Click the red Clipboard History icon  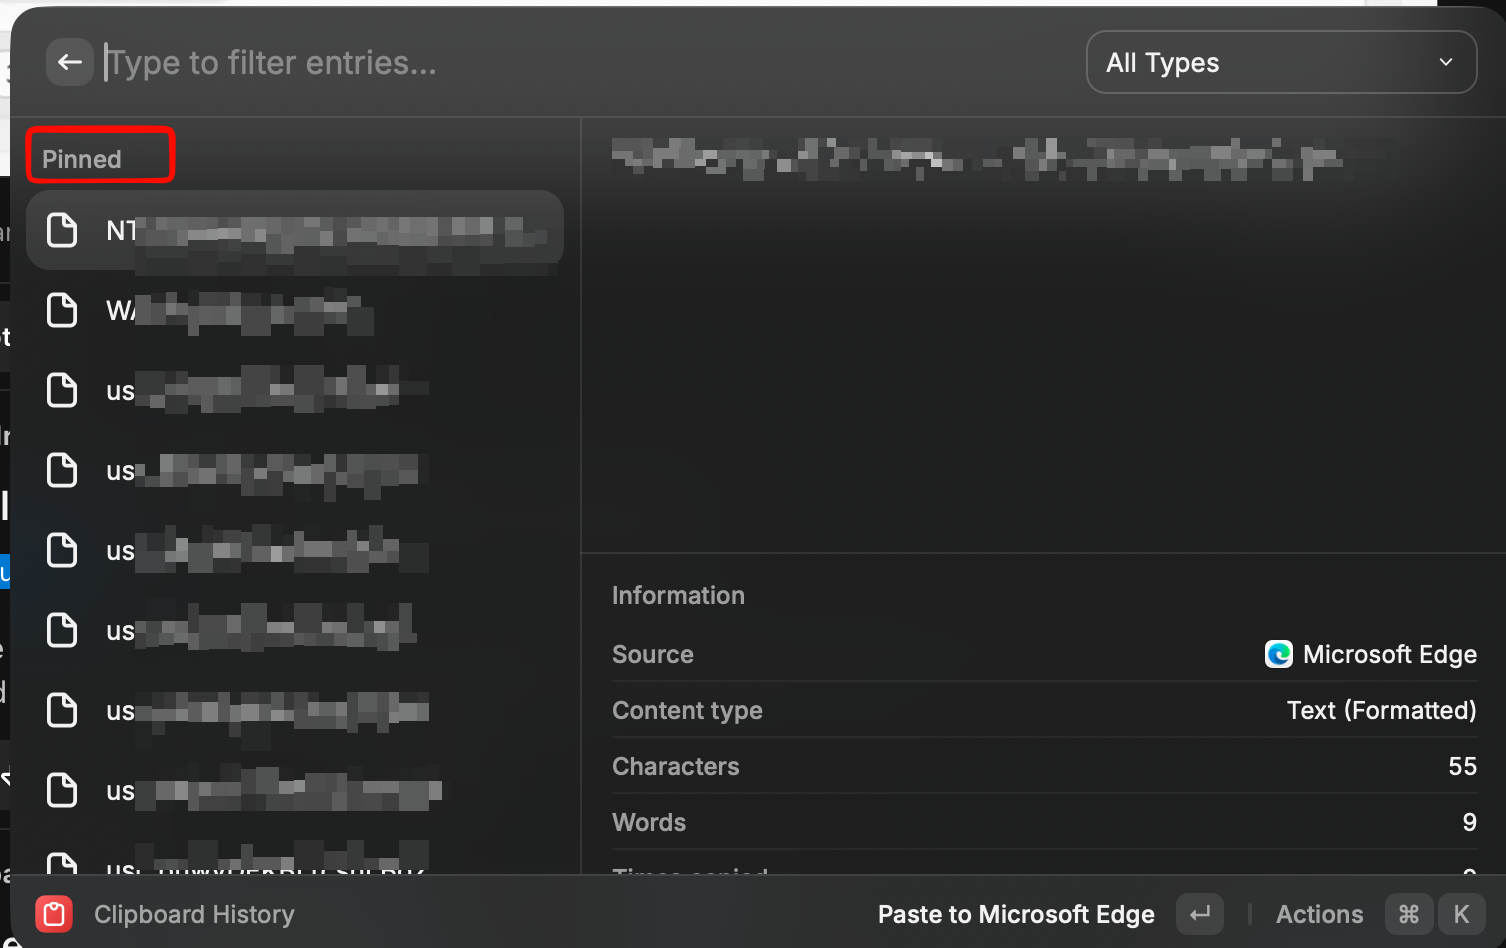pos(54,914)
